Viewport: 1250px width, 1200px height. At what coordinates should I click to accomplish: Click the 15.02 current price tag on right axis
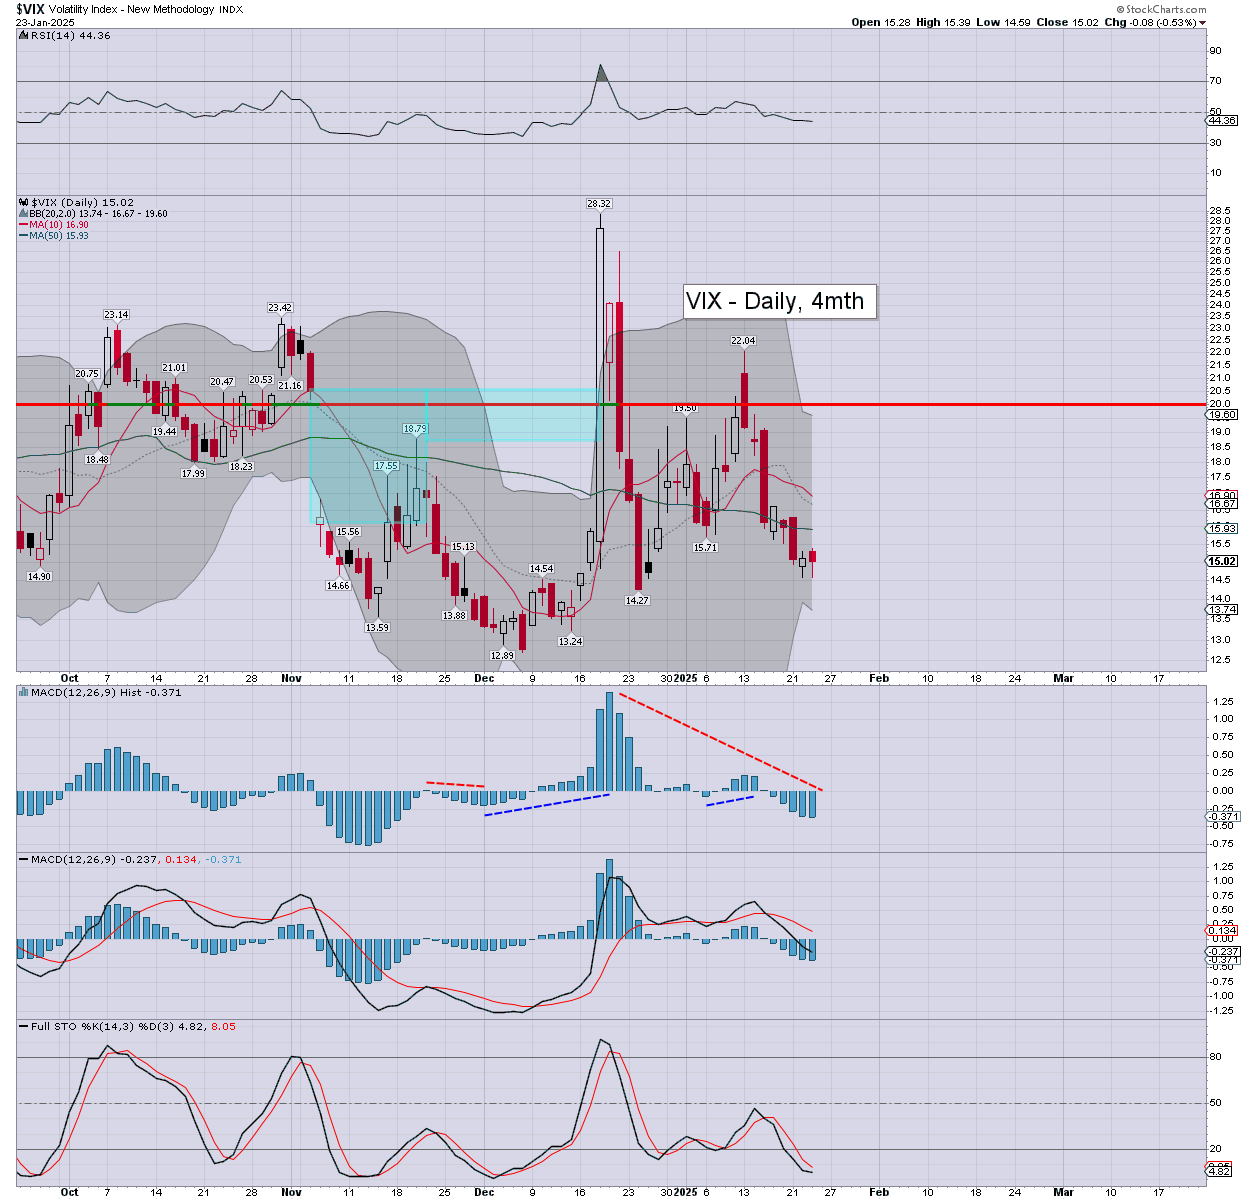(1222, 561)
